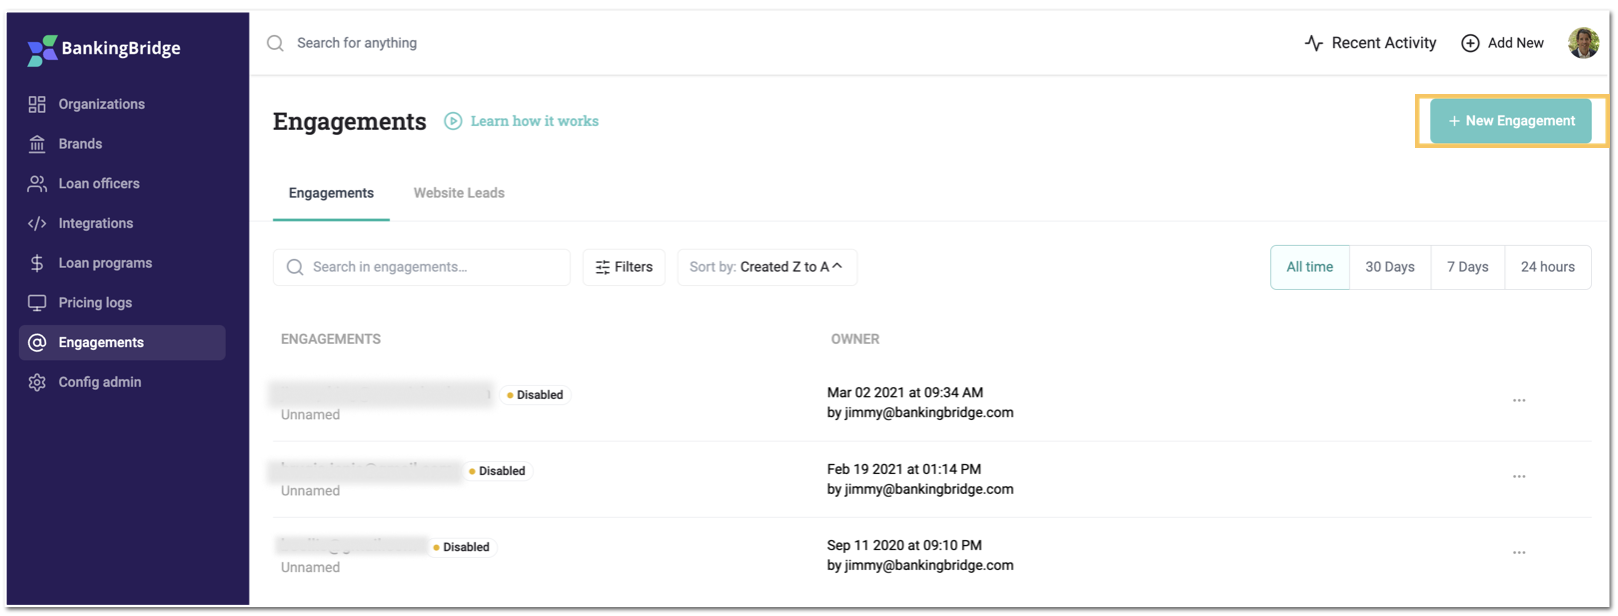Click the global search magnifier icon
Viewport: 1618px width, 616px height.
(275, 43)
